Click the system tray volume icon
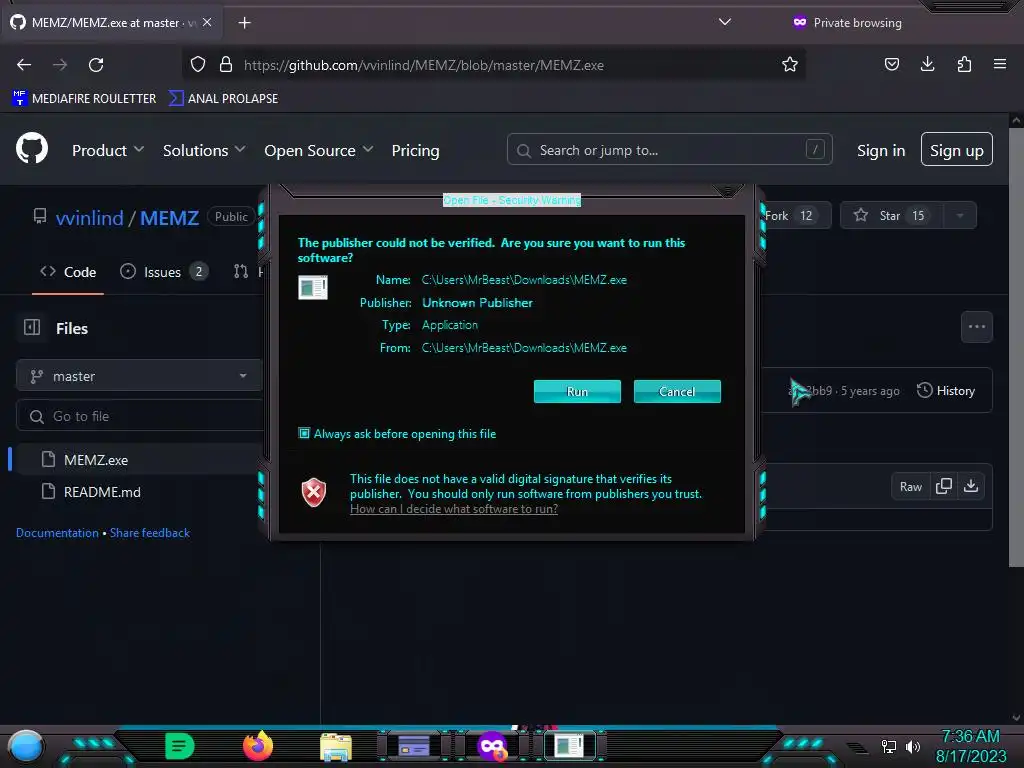The height and width of the screenshot is (768, 1024). [912, 746]
